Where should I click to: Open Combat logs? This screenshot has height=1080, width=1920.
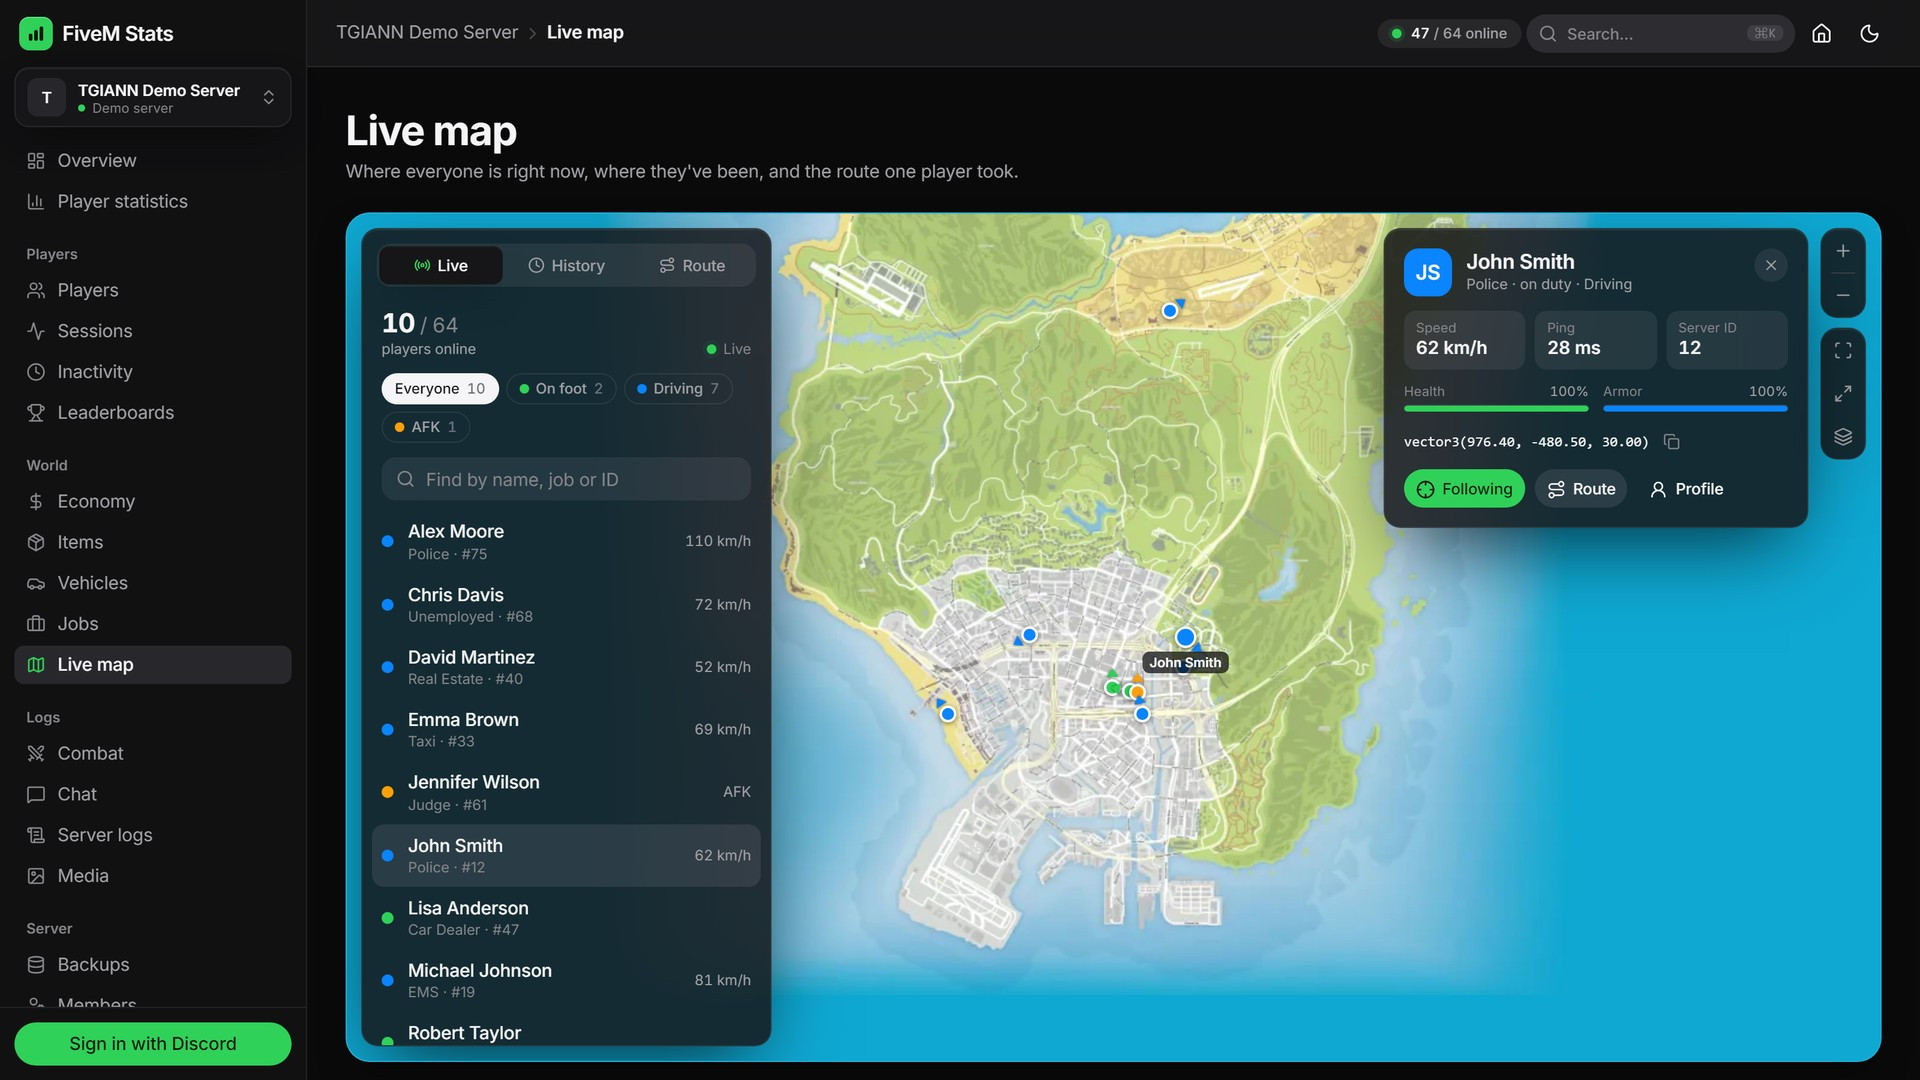[x=153, y=754]
